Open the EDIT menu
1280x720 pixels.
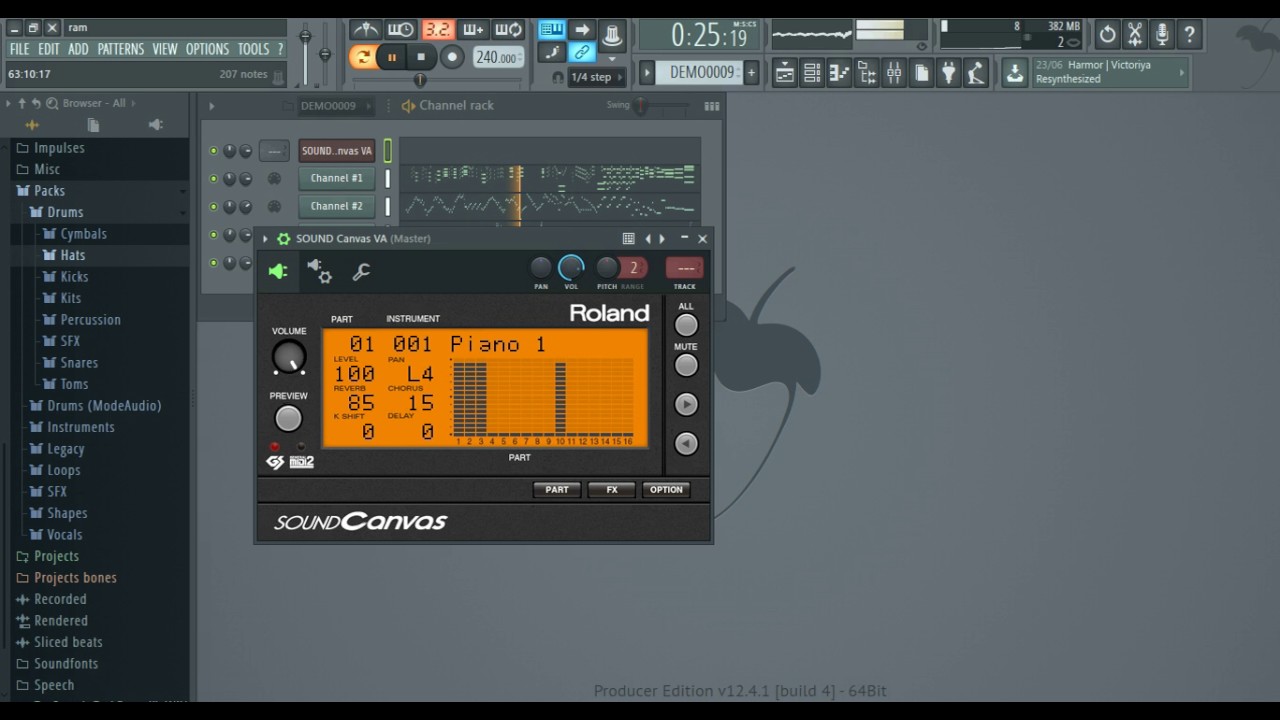pos(49,49)
